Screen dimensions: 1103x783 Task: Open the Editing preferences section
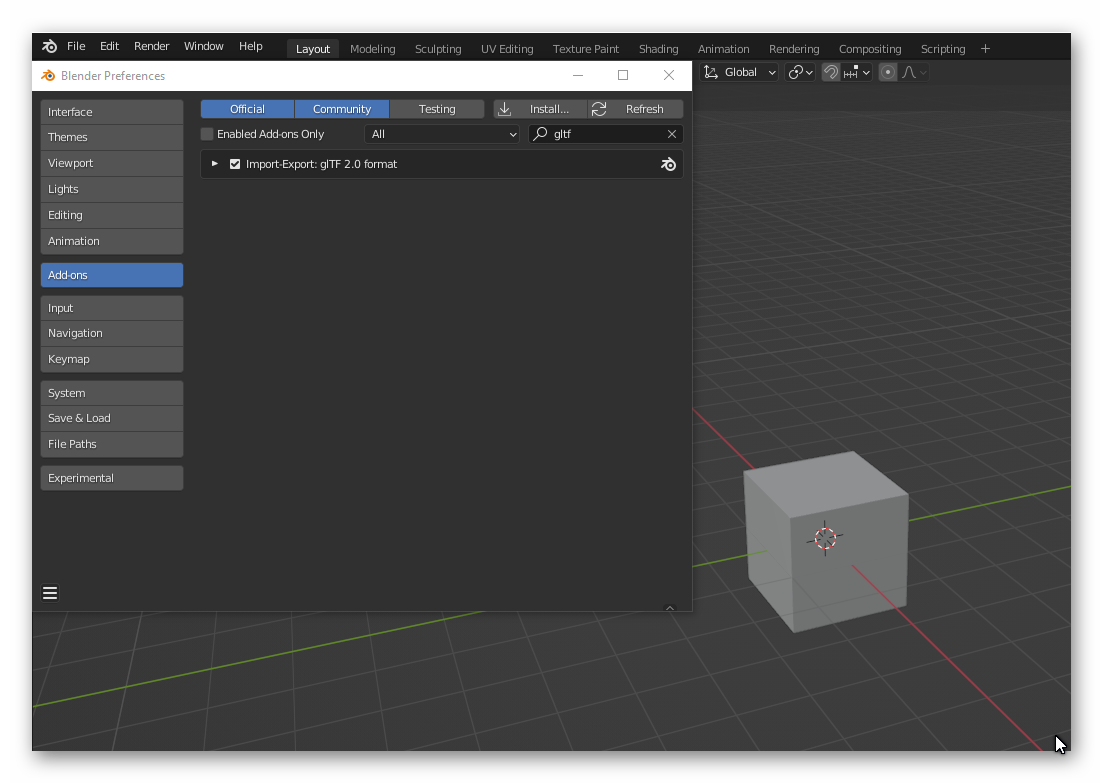112,215
